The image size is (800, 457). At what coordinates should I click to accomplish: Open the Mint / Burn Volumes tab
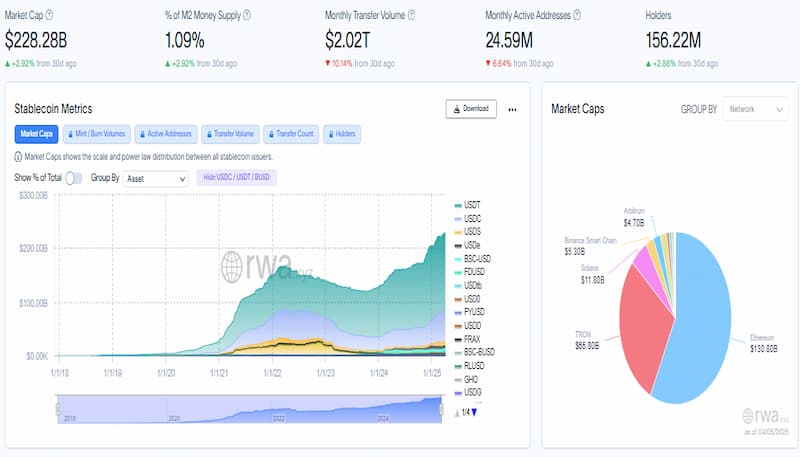click(97, 134)
